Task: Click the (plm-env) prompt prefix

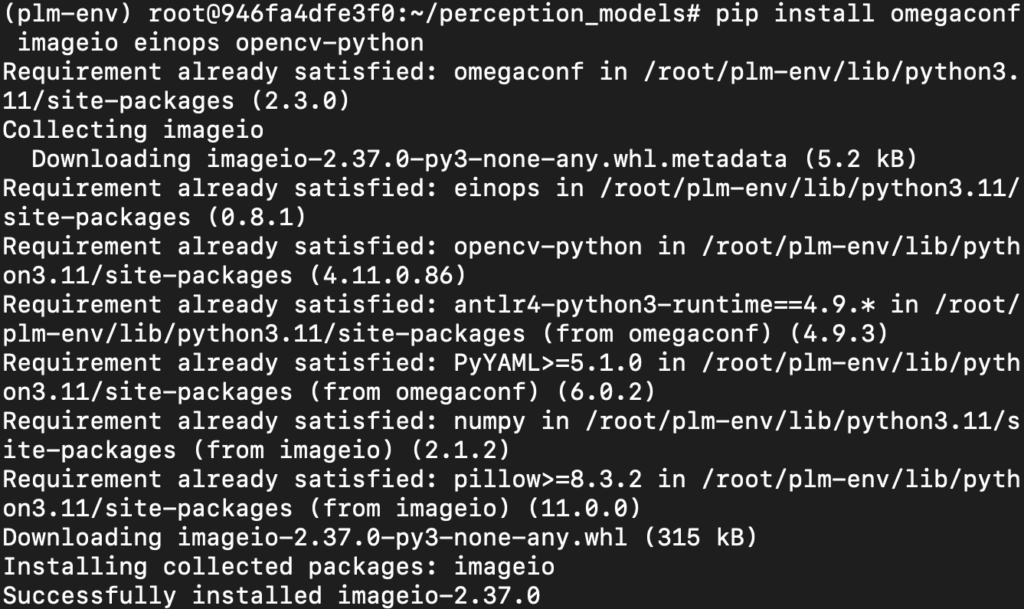Action: point(68,14)
